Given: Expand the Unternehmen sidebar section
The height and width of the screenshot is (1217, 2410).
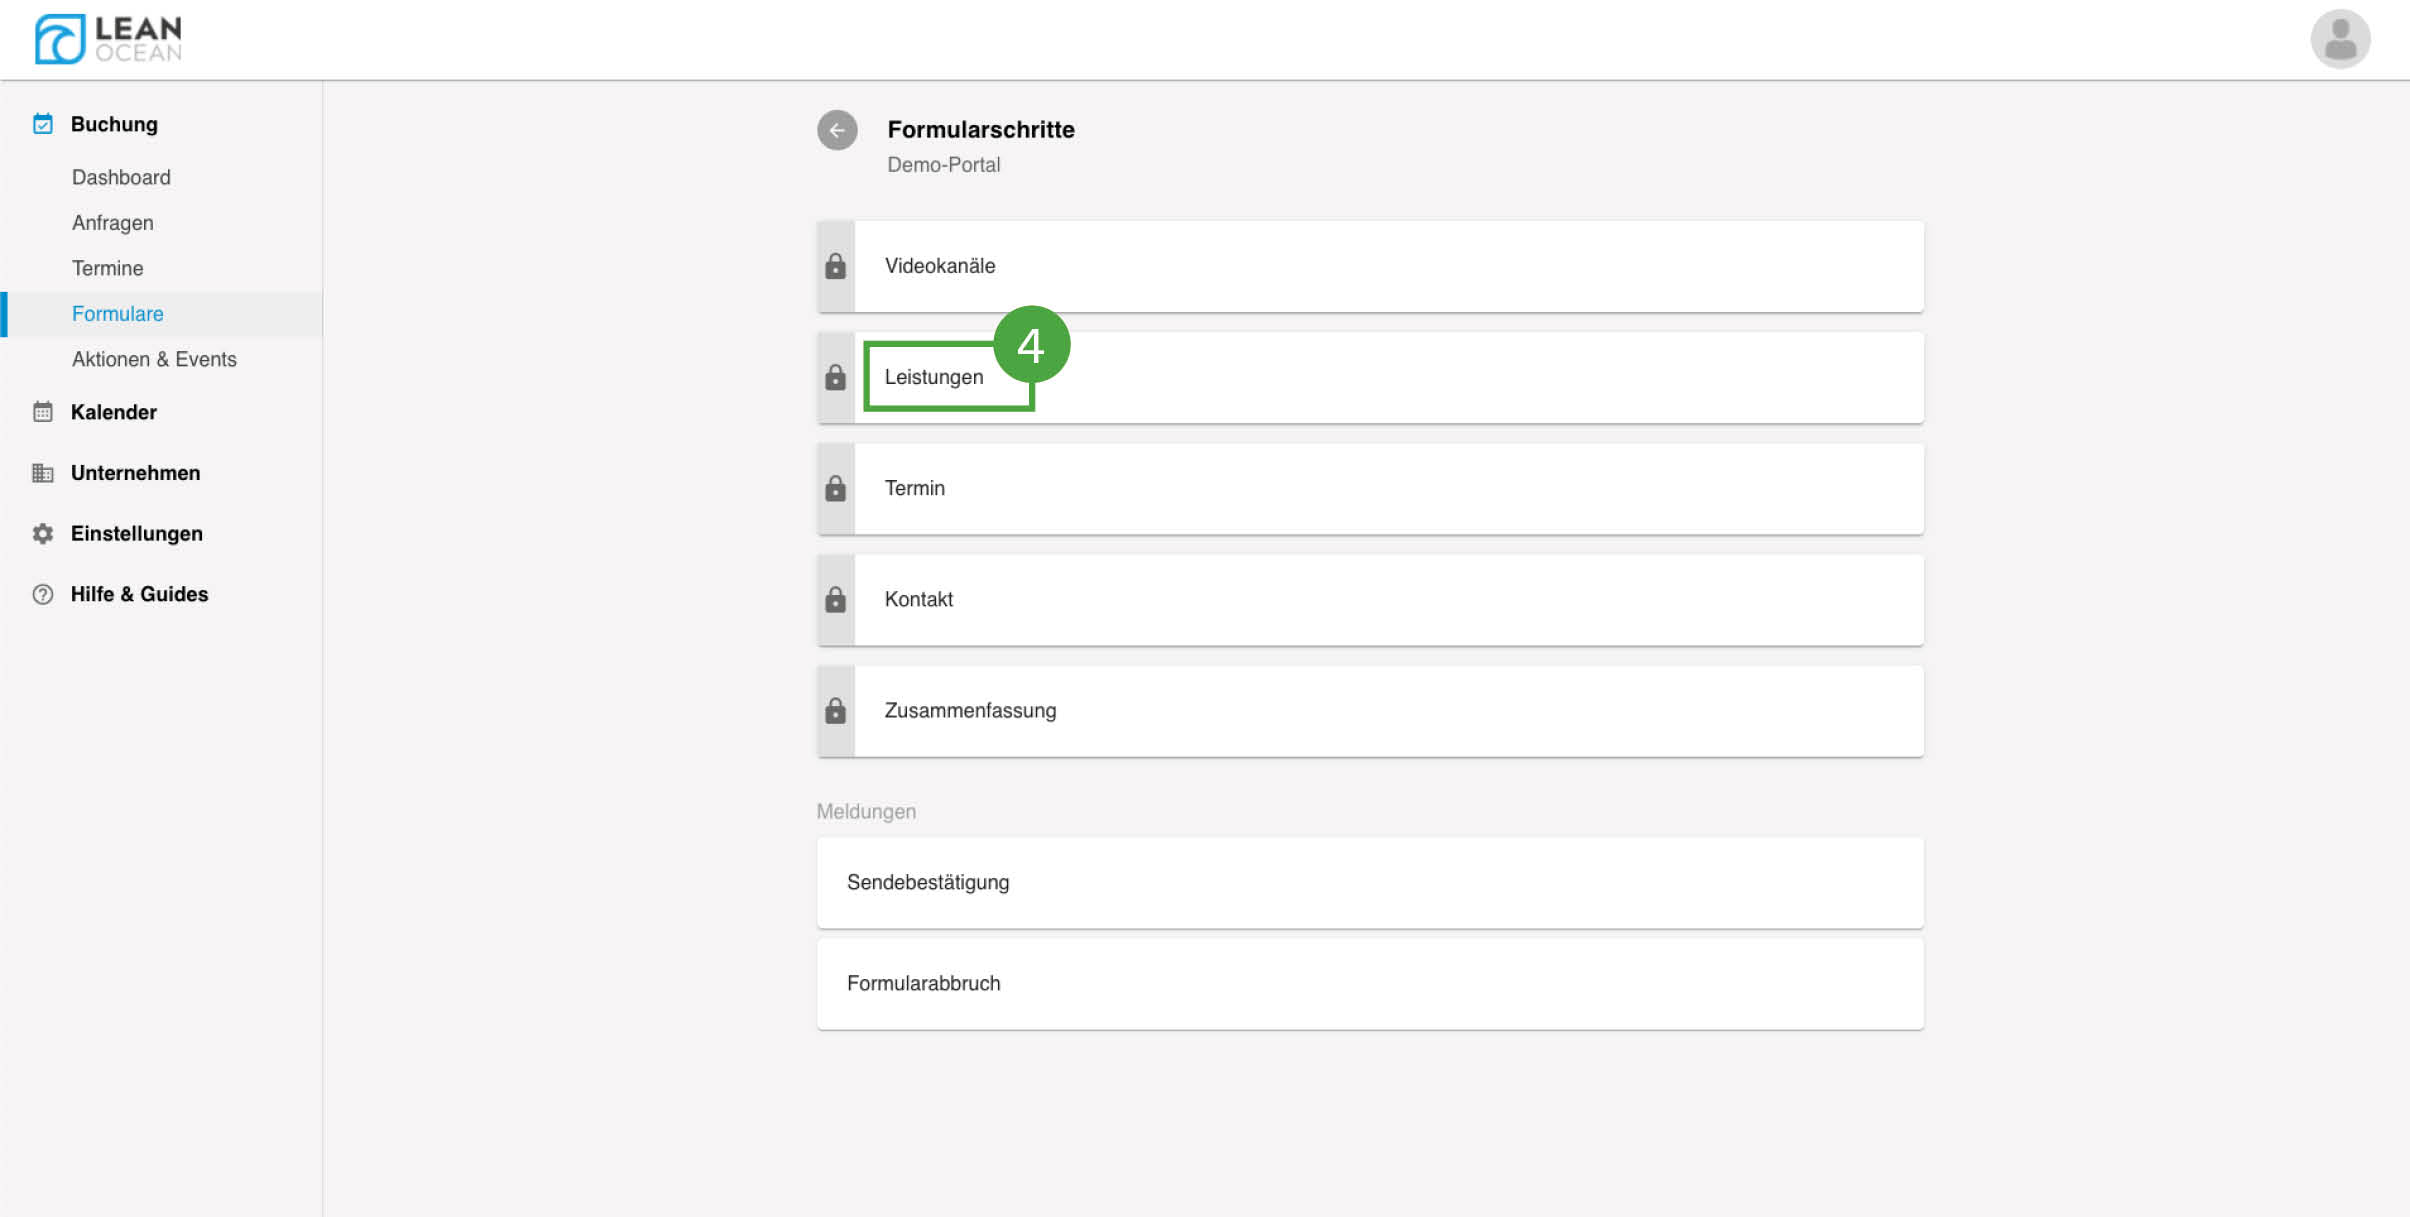Looking at the screenshot, I should (135, 473).
